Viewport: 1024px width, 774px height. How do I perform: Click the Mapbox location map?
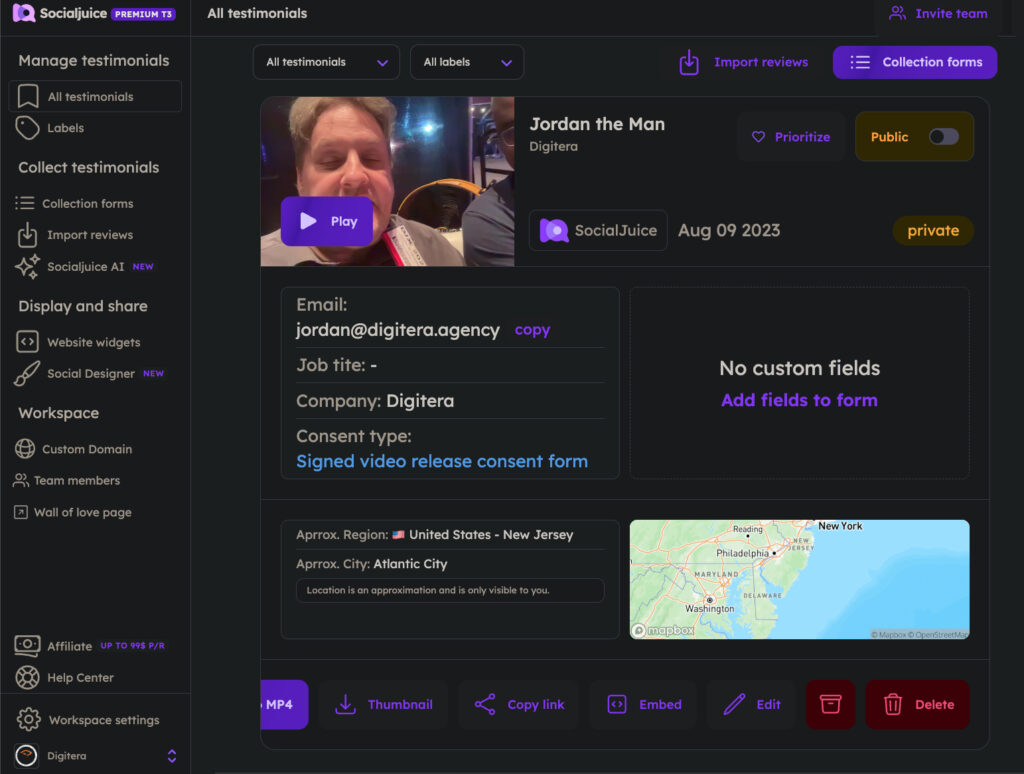[x=799, y=579]
